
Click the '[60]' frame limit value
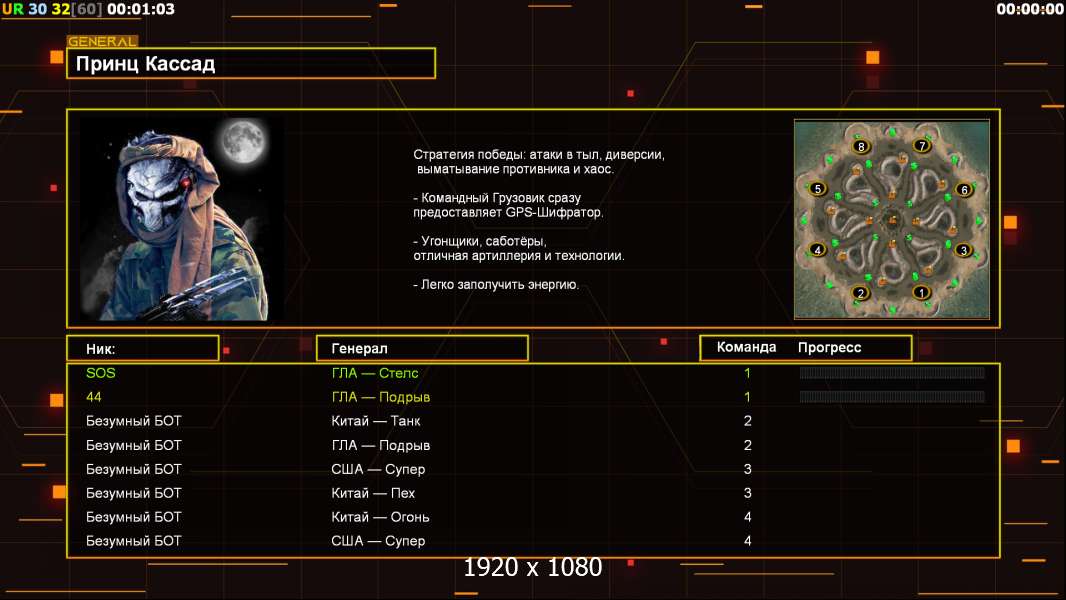[87, 10]
